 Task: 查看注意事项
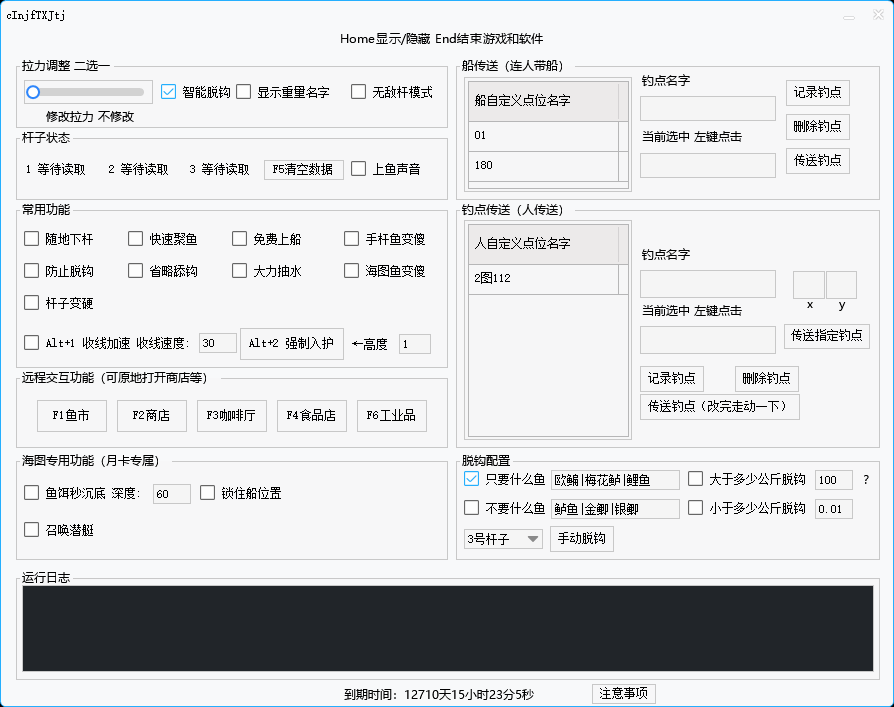(x=622, y=693)
